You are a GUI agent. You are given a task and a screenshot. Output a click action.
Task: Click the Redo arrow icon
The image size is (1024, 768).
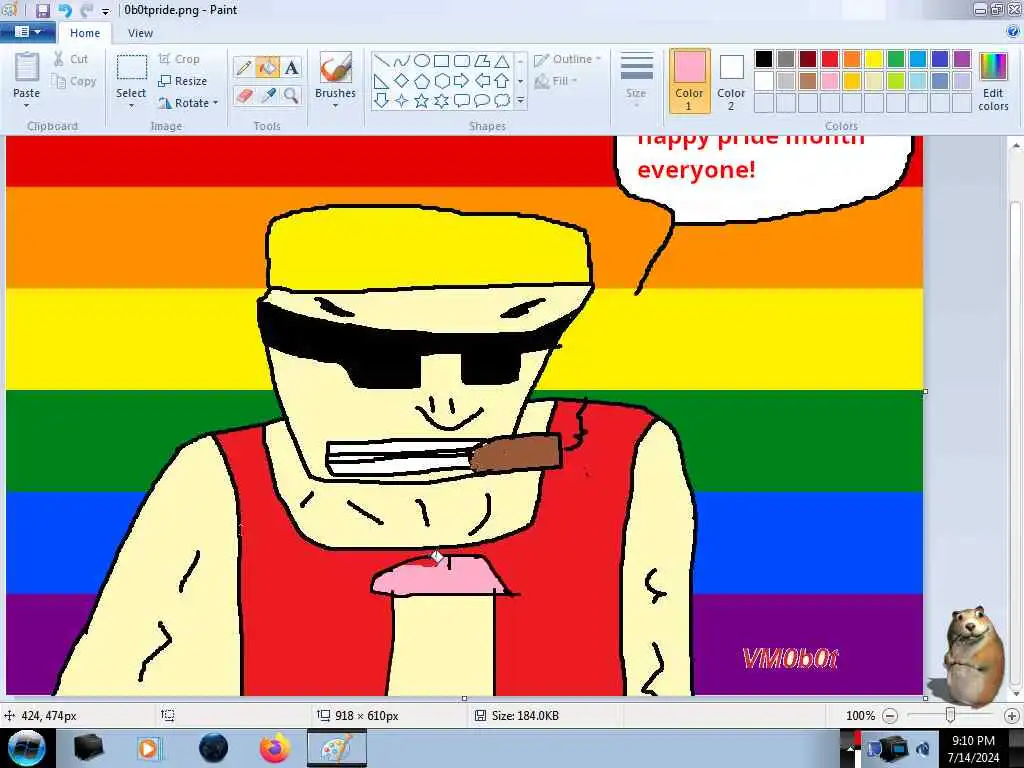[86, 10]
